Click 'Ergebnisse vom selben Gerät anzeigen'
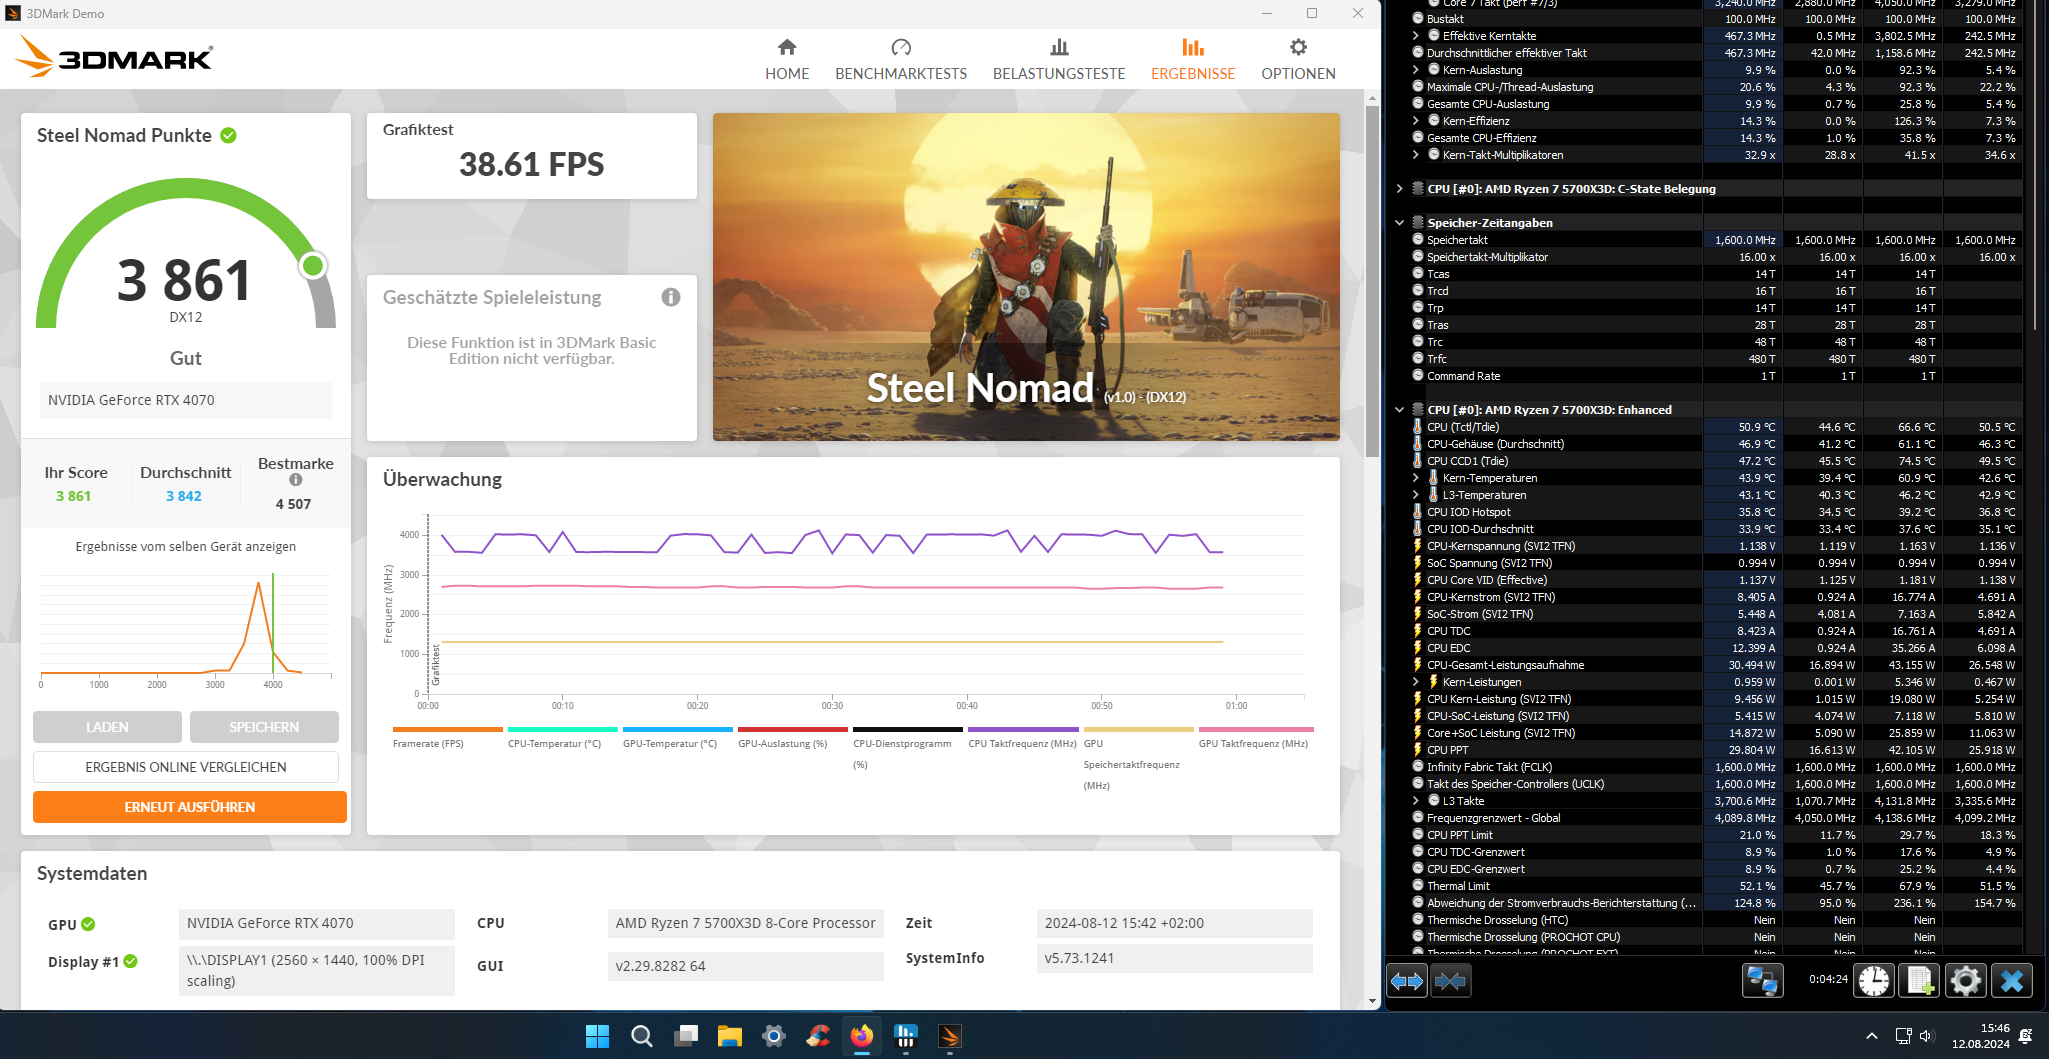Screen dimensions: 2049x1059 tap(186, 547)
